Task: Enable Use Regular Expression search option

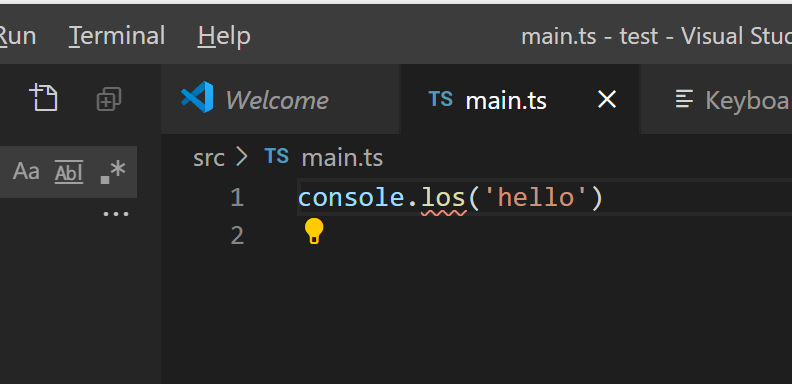Action: pos(113,172)
